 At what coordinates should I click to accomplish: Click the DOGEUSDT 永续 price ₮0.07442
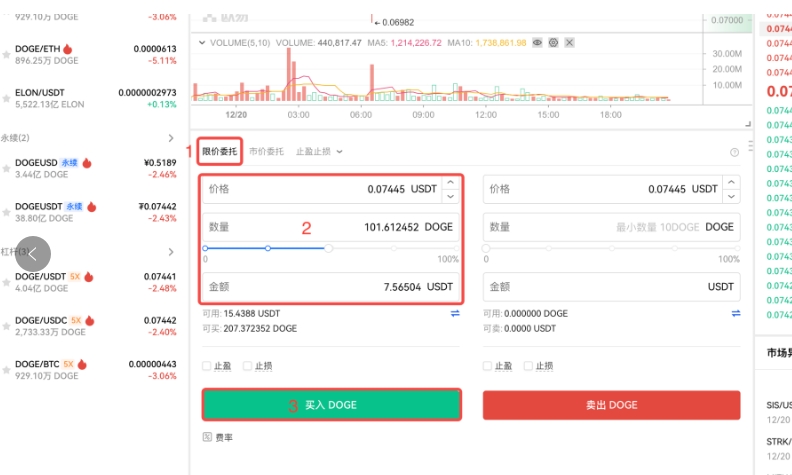tap(158, 206)
